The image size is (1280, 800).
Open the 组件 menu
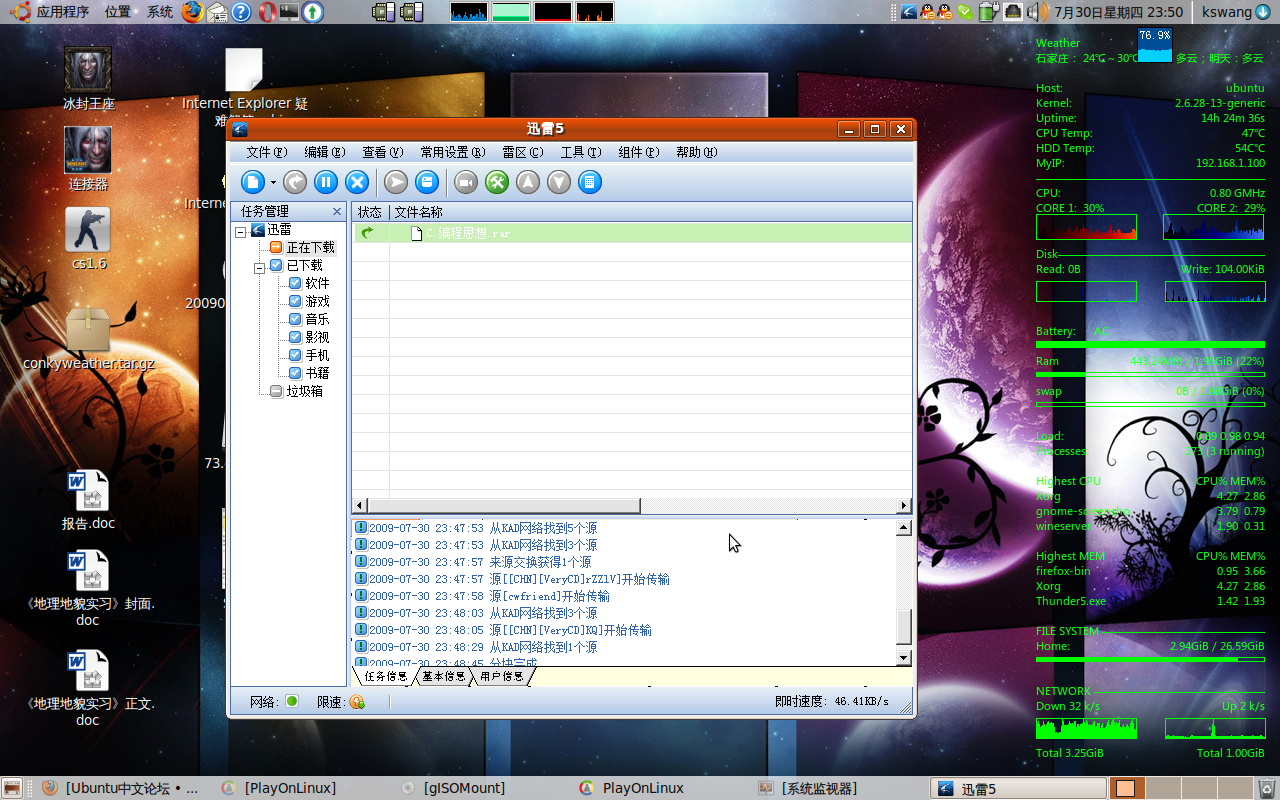click(x=638, y=152)
